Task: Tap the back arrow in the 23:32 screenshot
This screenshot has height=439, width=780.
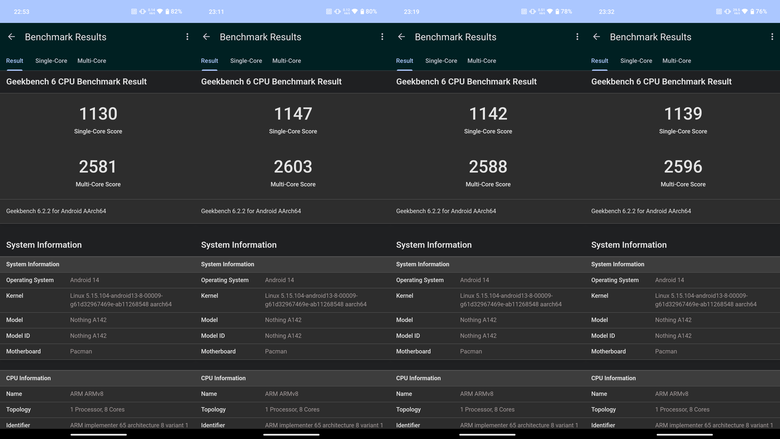Action: click(x=596, y=37)
